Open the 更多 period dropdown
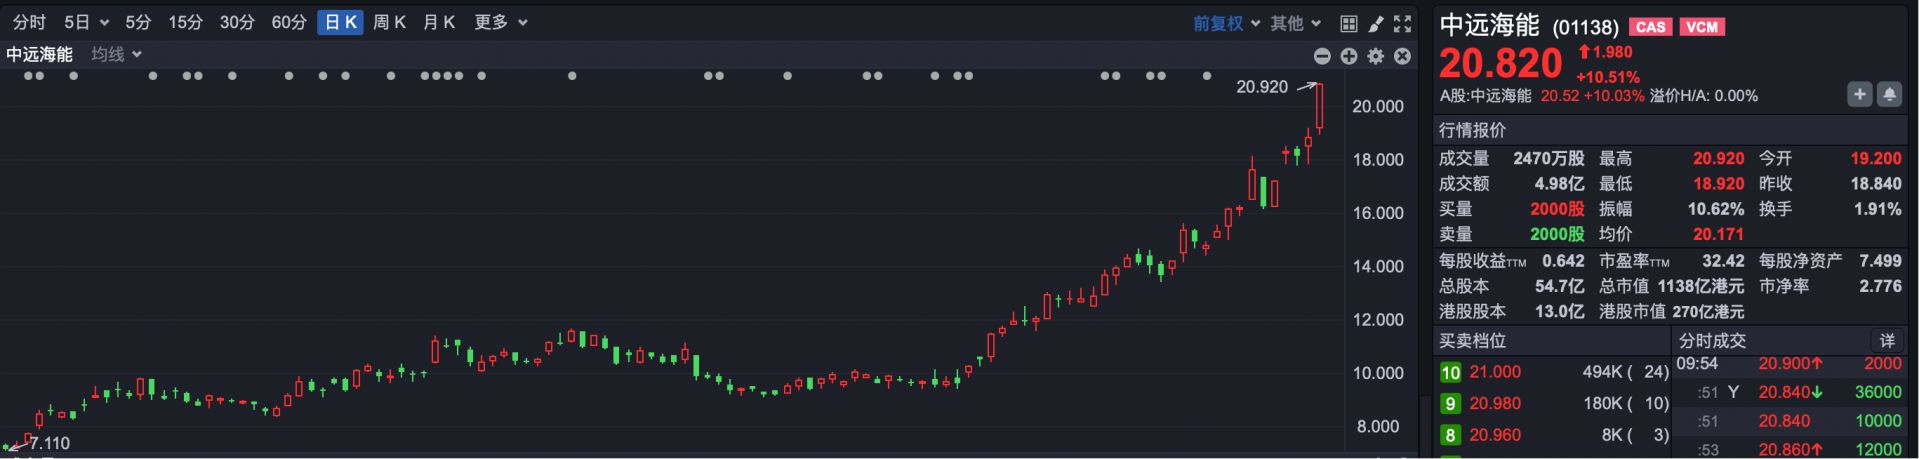 coord(500,22)
